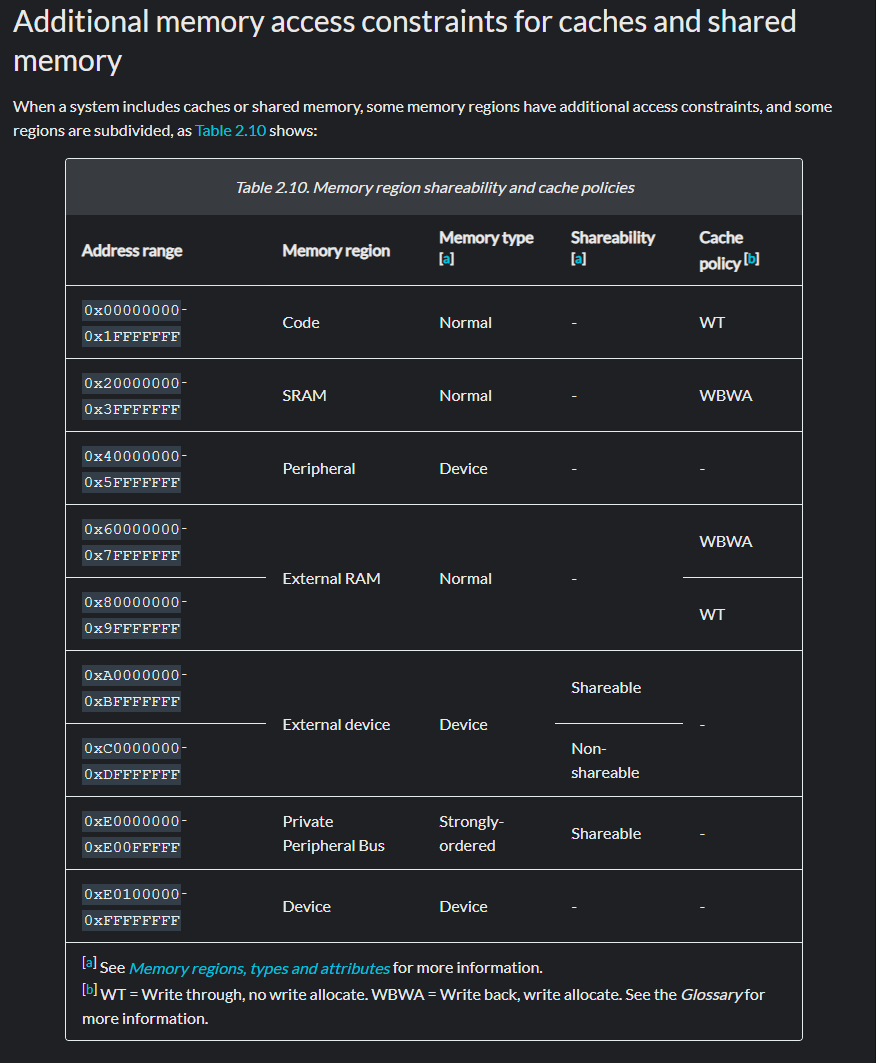This screenshot has height=1063, width=876.
Task: Click the Strongly-ordered memory type cell
Action: 471,833
